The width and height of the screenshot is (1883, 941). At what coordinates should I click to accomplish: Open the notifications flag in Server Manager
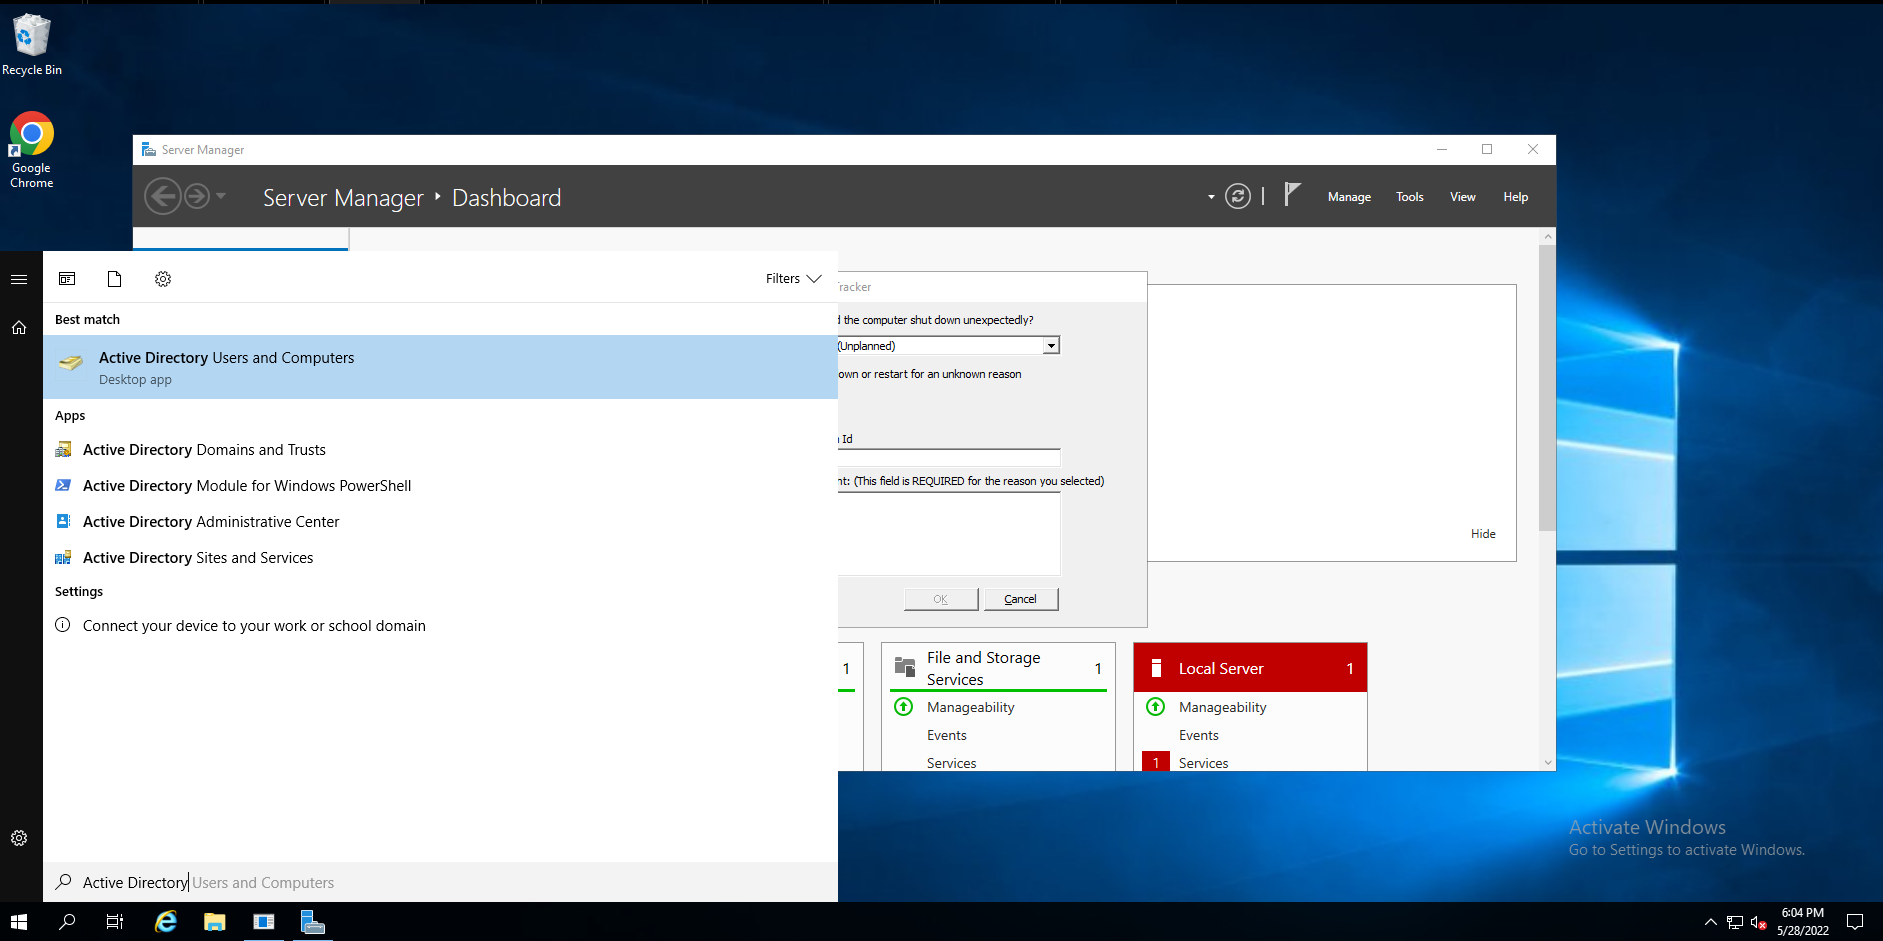(x=1292, y=194)
